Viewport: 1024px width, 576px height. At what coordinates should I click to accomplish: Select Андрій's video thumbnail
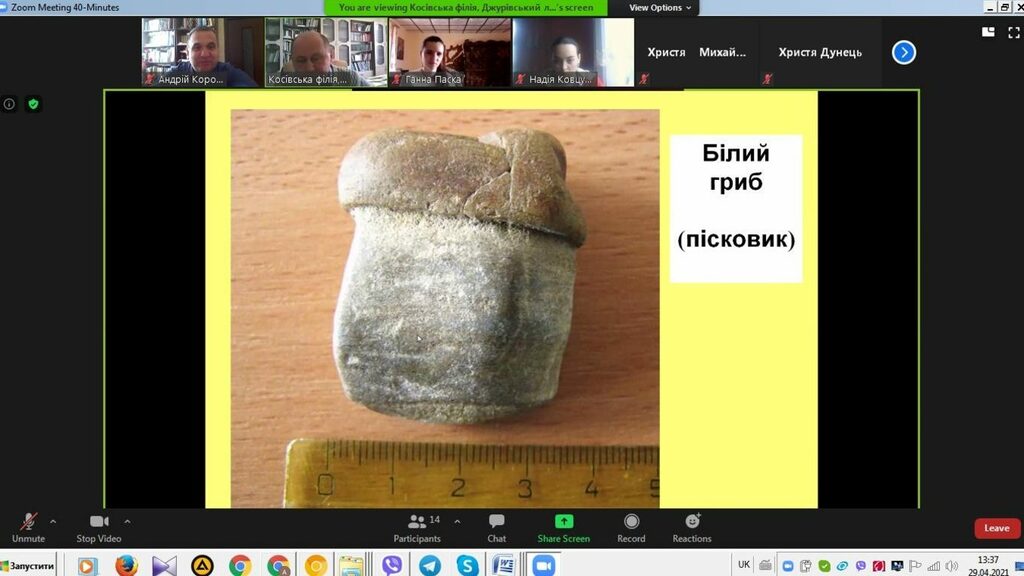pos(200,52)
